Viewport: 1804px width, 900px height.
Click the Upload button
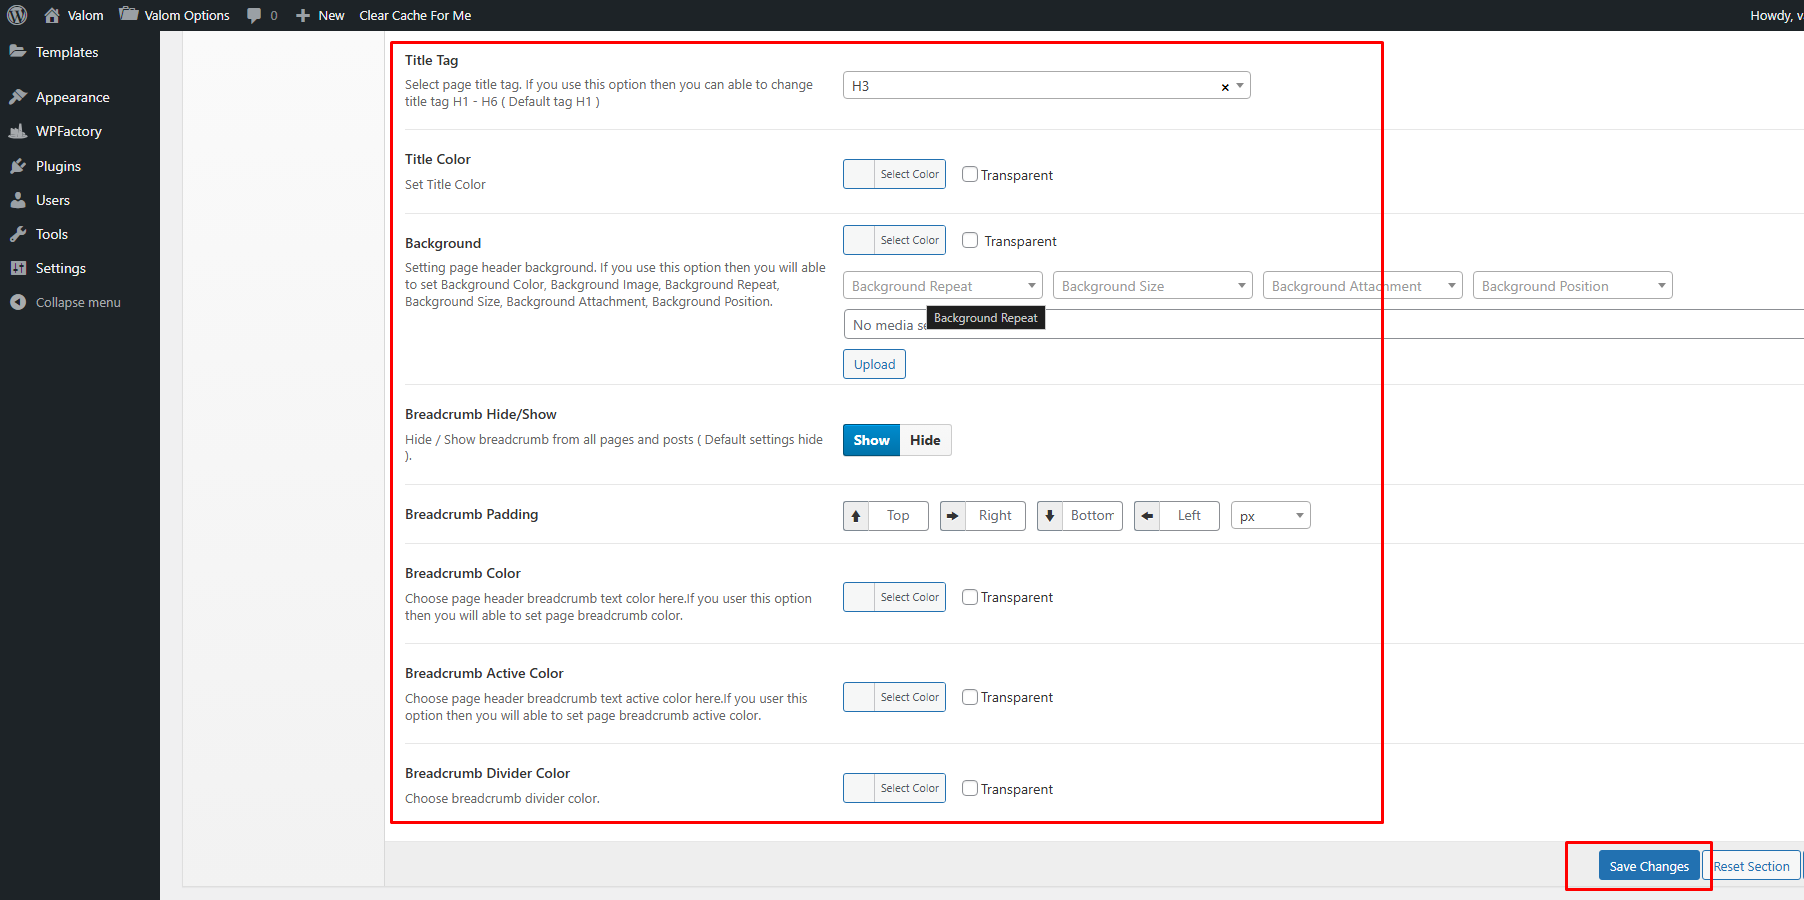pos(874,364)
